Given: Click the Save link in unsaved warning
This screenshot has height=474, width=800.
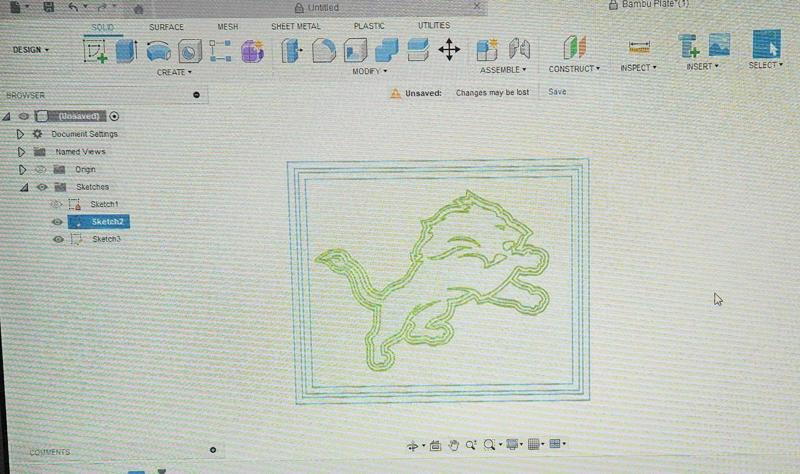Looking at the screenshot, I should point(557,92).
